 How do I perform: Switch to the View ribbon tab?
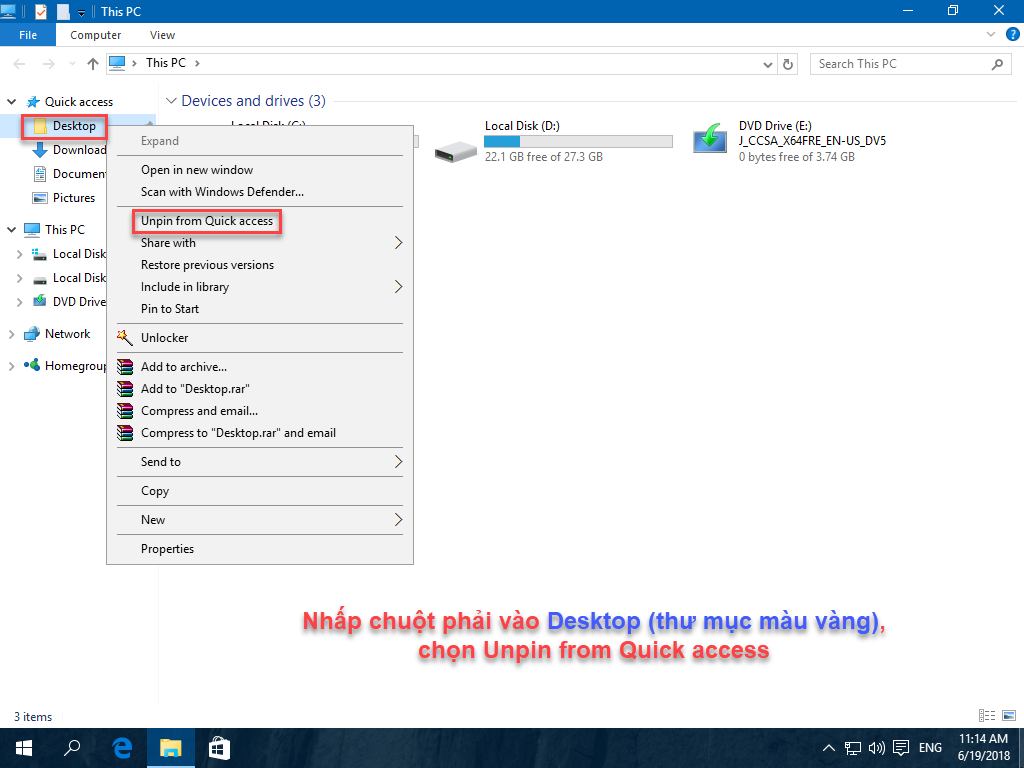(162, 34)
